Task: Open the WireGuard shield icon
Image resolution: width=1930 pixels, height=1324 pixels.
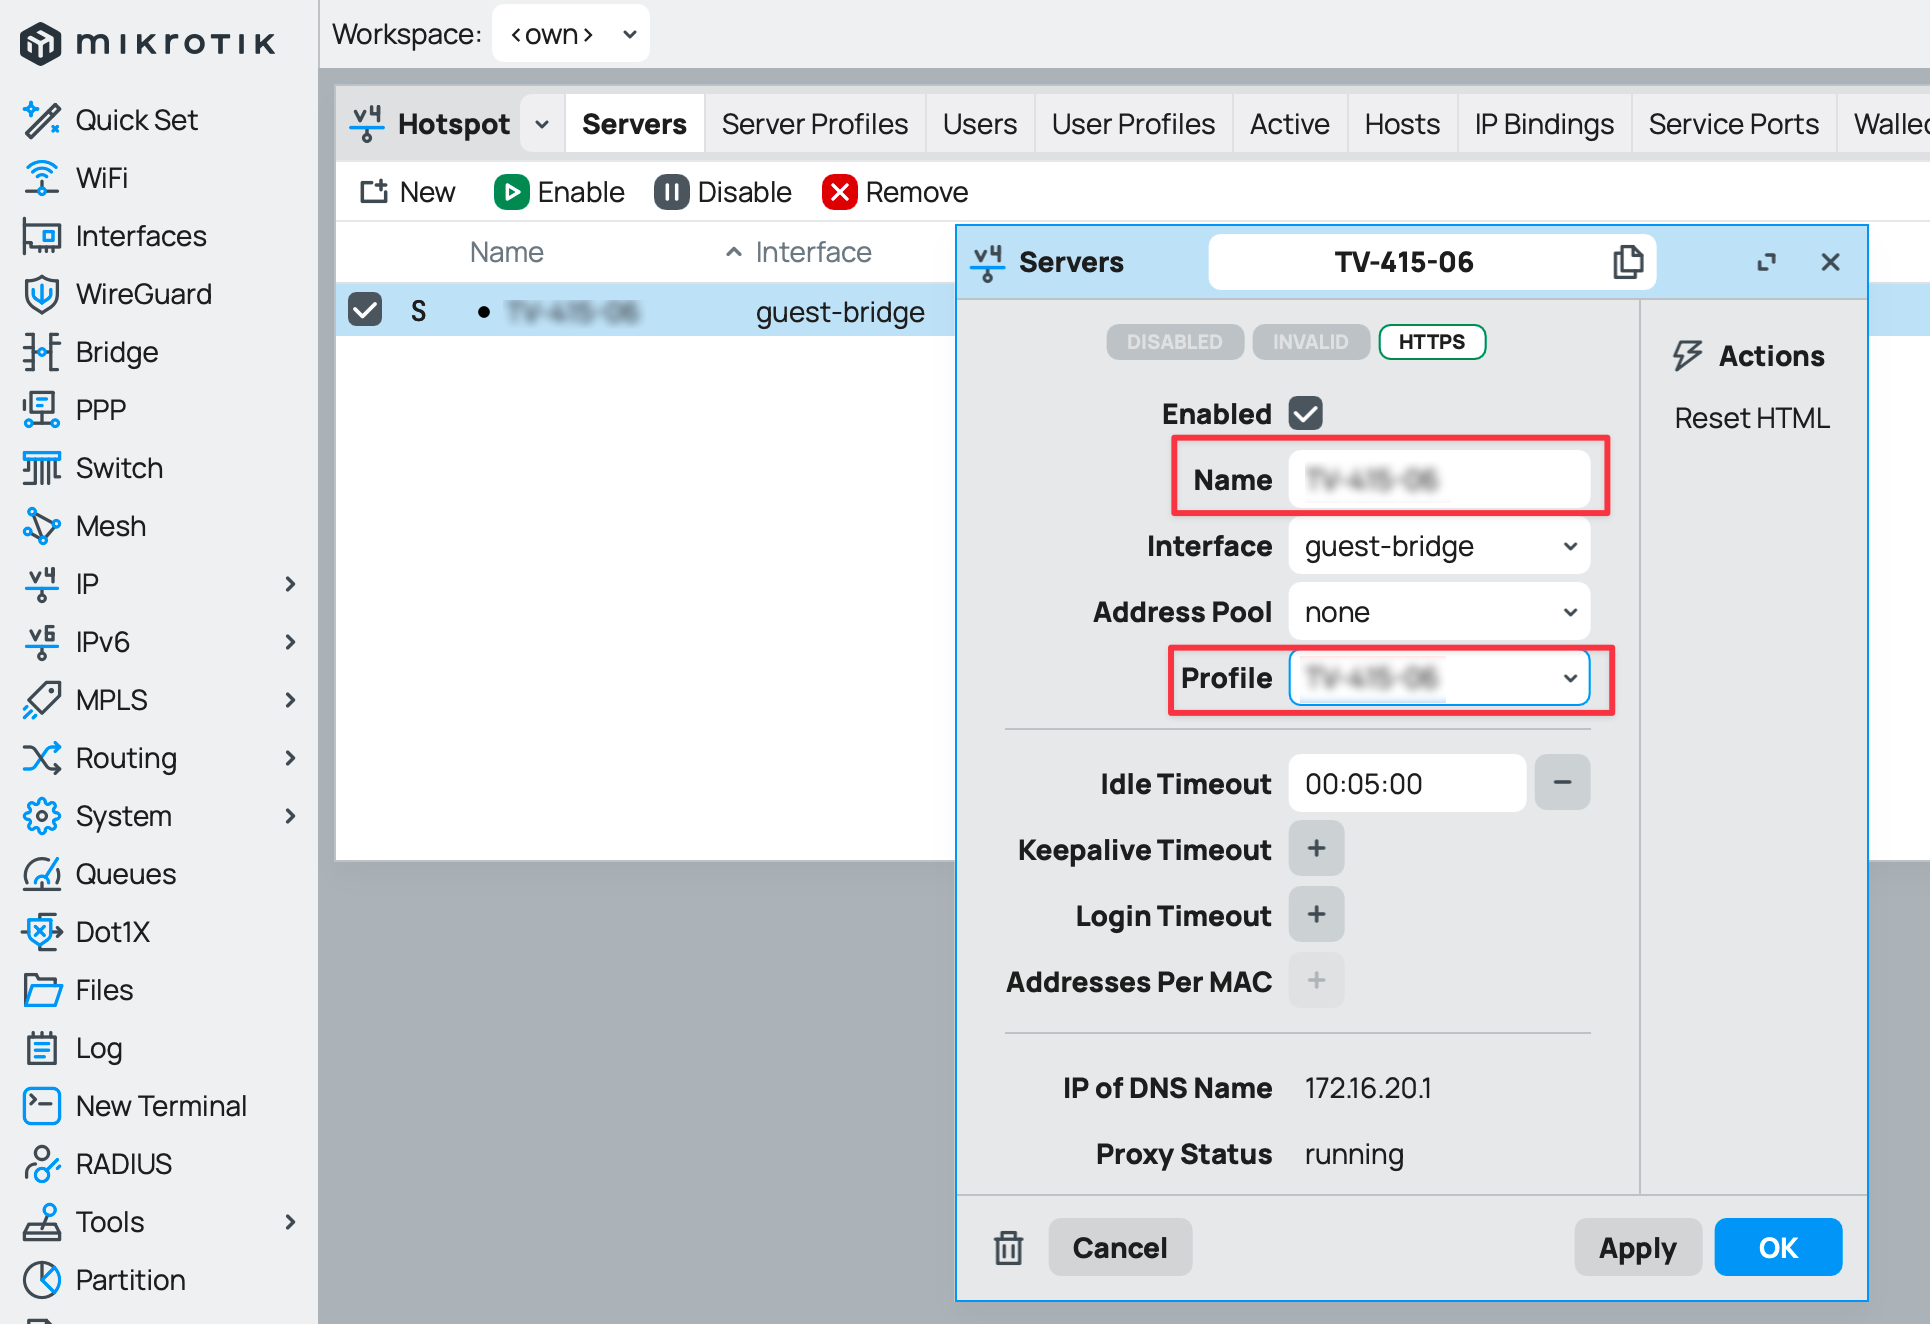Action: click(41, 294)
